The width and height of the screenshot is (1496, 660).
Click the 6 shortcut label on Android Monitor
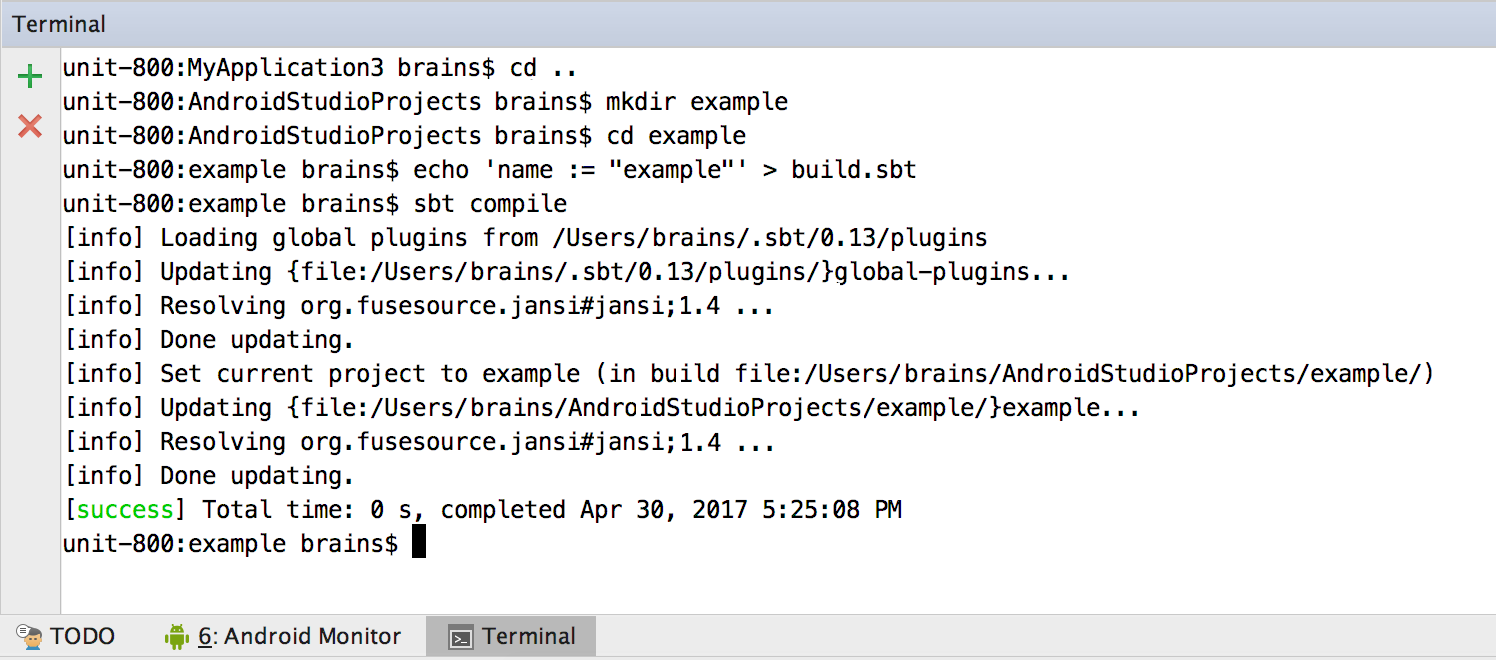(205, 635)
